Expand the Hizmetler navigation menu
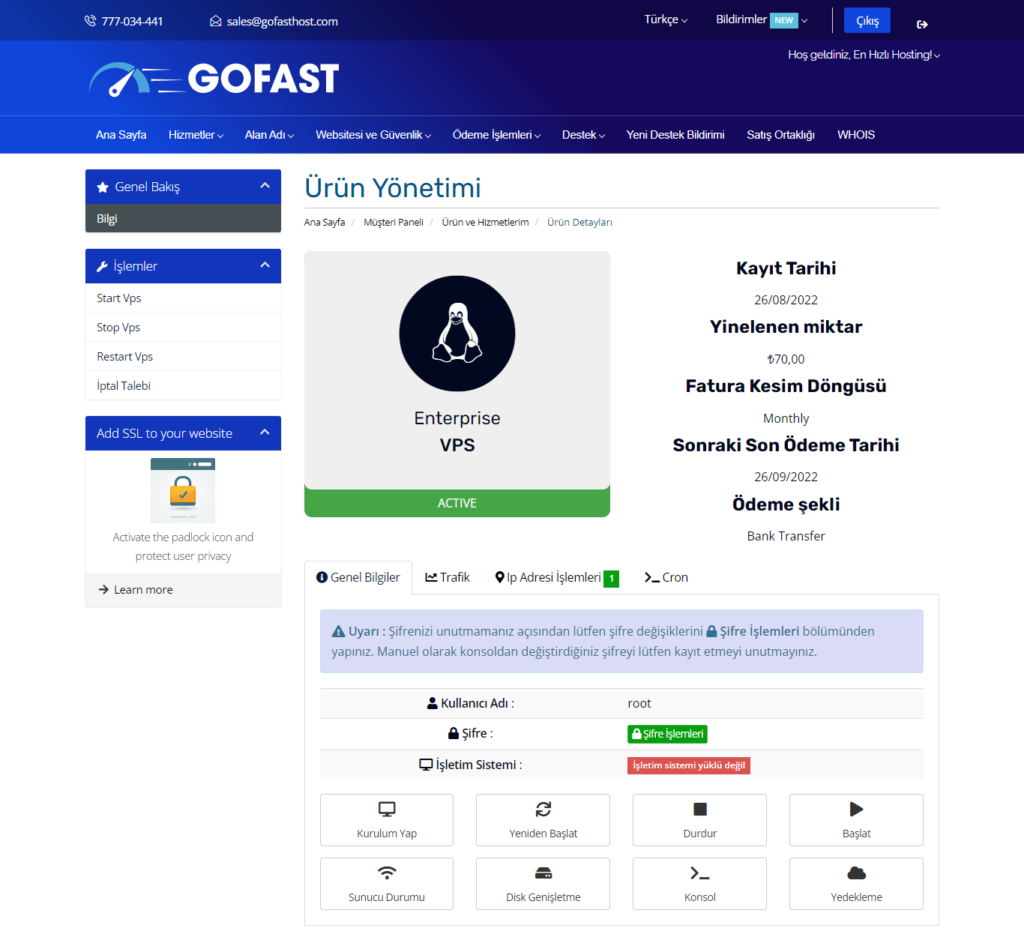This screenshot has height=934, width=1024. (x=195, y=135)
